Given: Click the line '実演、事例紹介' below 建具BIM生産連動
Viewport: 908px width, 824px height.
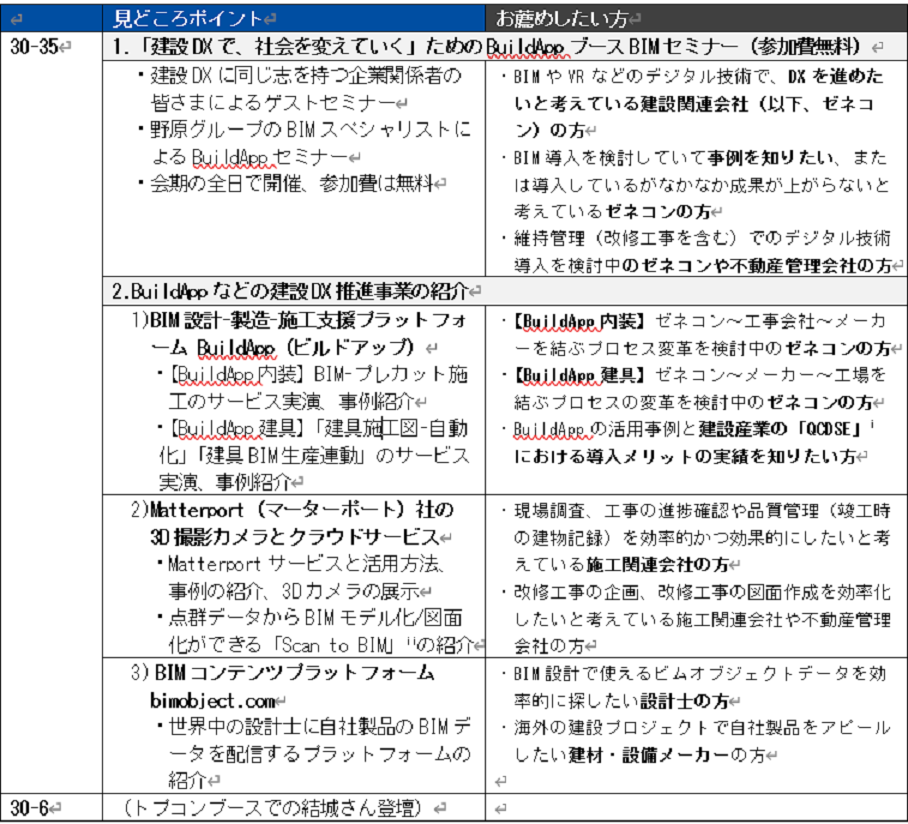Looking at the screenshot, I should pos(225,482).
